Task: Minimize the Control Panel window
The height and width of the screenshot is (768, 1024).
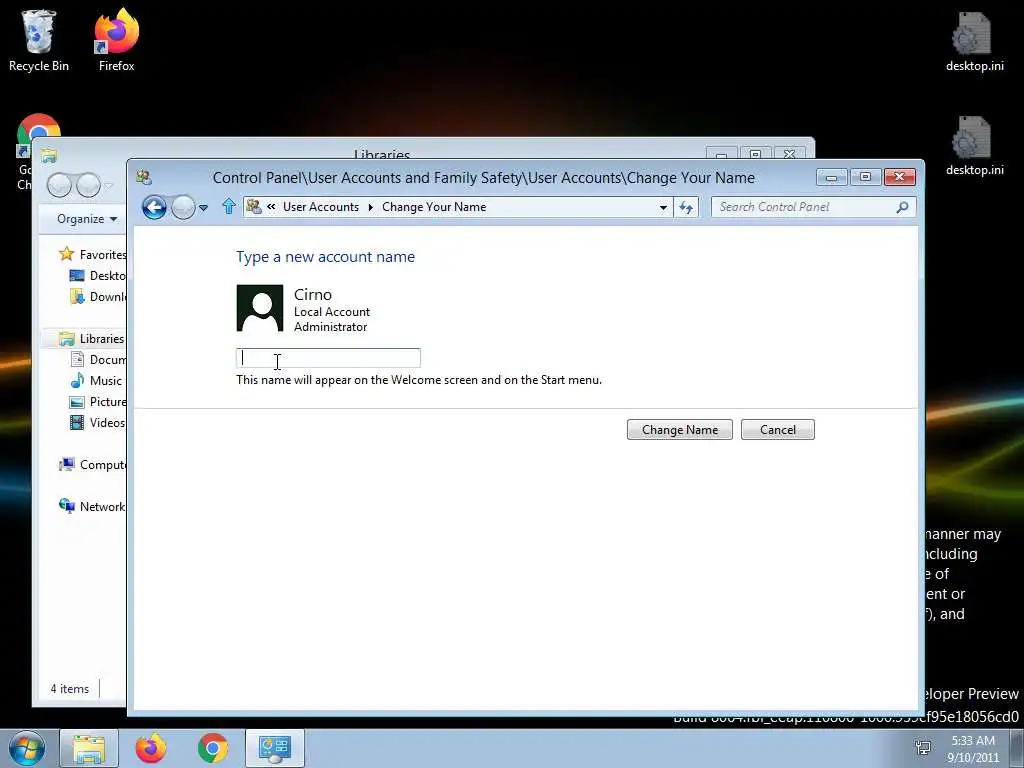Action: coord(831,177)
